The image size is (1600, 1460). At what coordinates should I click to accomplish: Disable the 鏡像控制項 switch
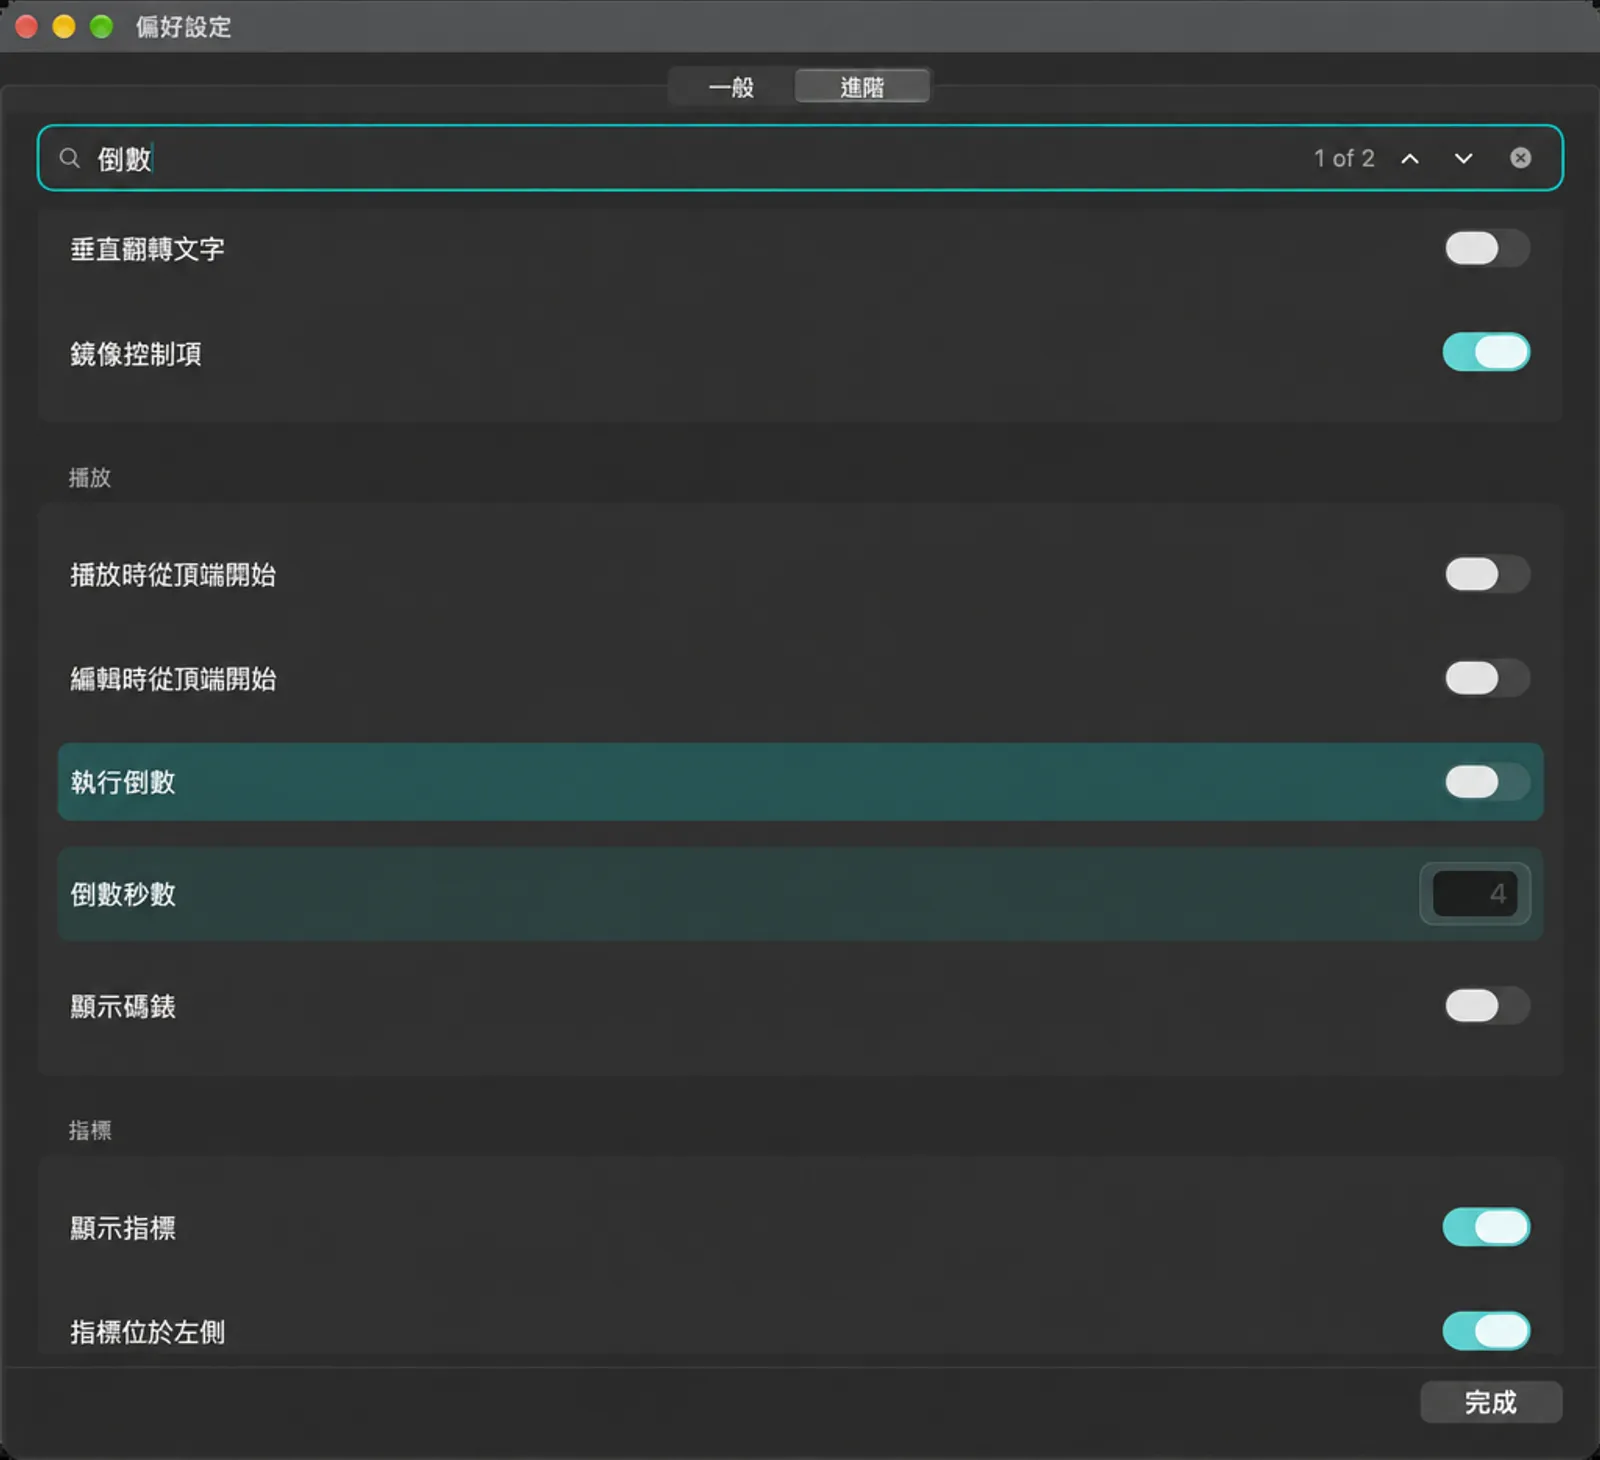tap(1486, 352)
